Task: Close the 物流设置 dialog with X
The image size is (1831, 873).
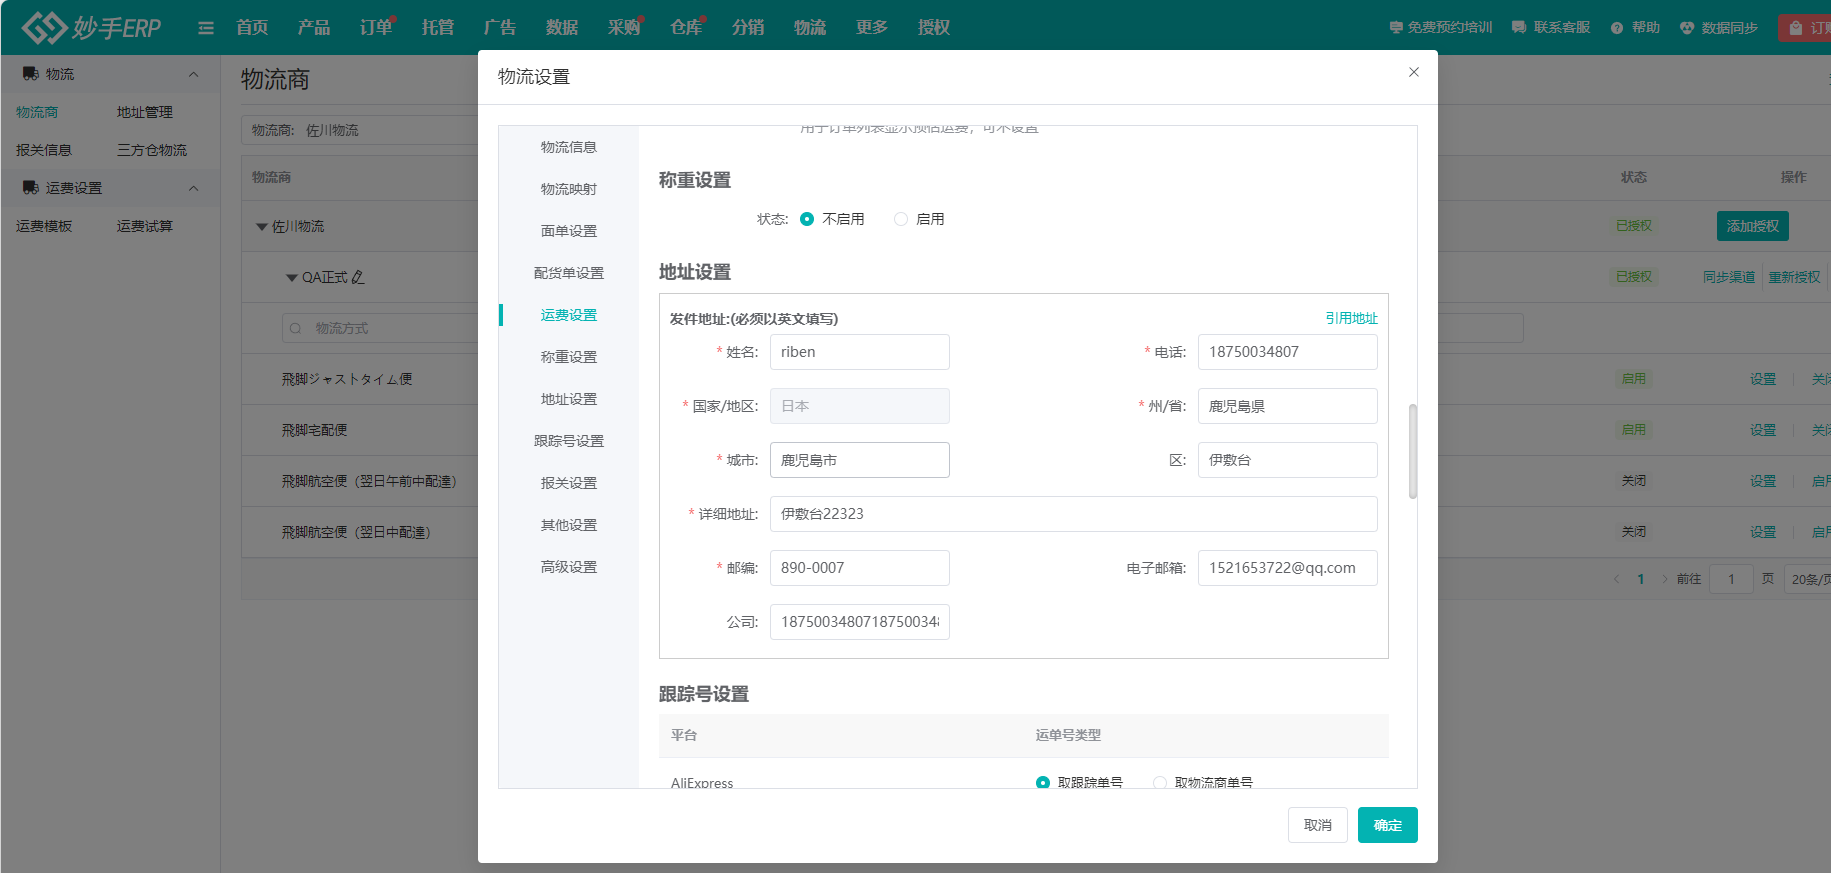Action: (1413, 72)
